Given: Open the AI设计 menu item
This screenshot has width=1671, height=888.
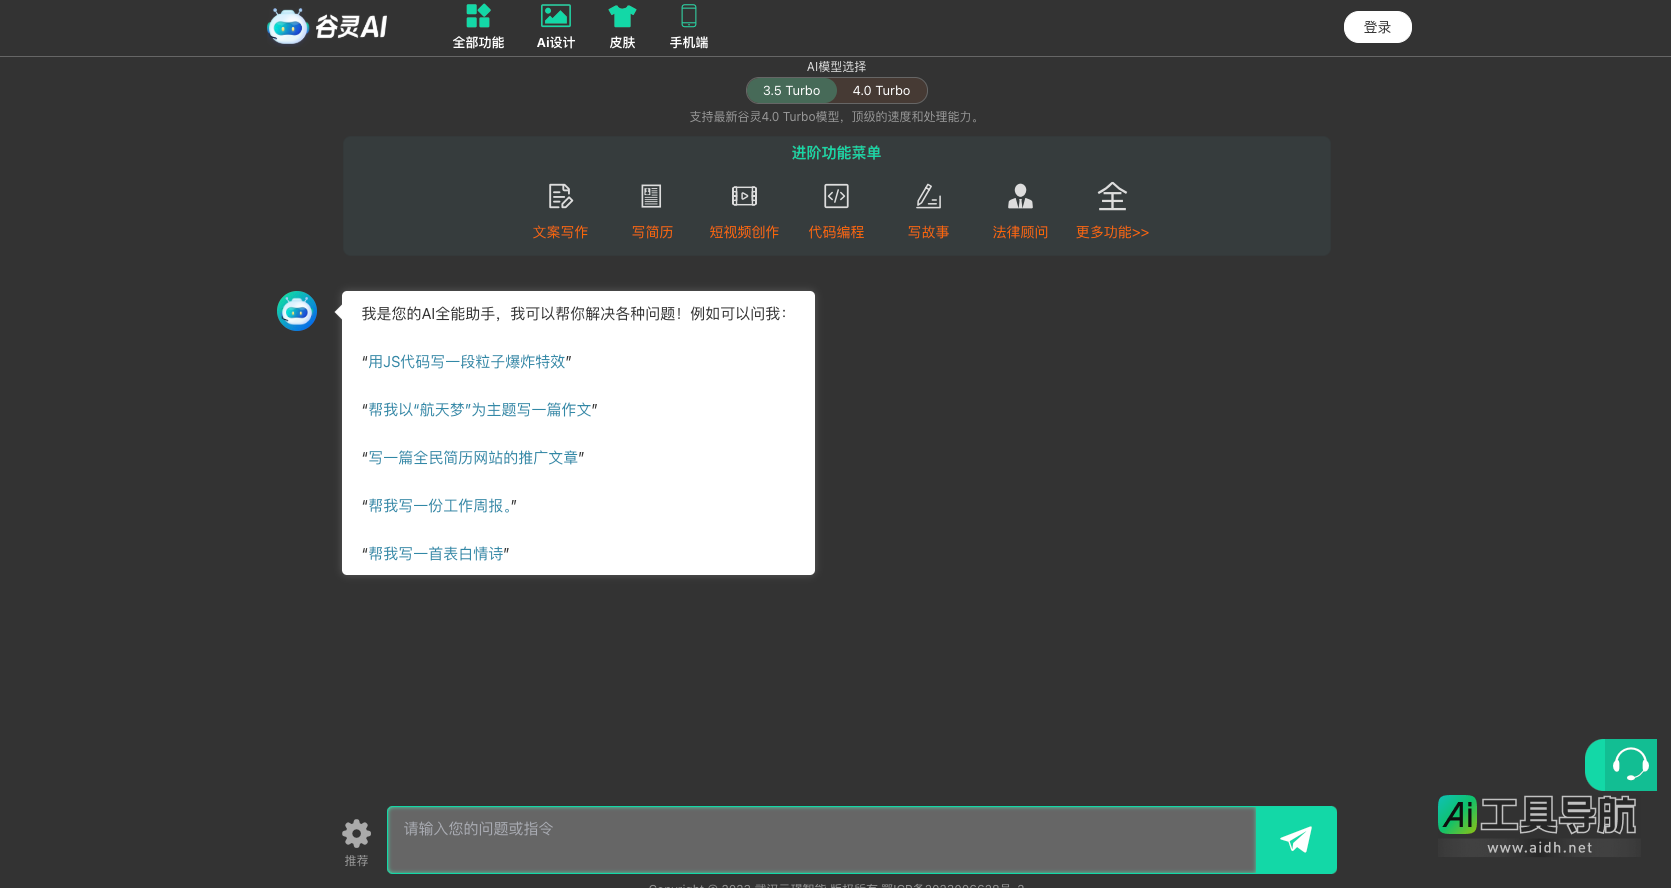Looking at the screenshot, I should (x=555, y=27).
